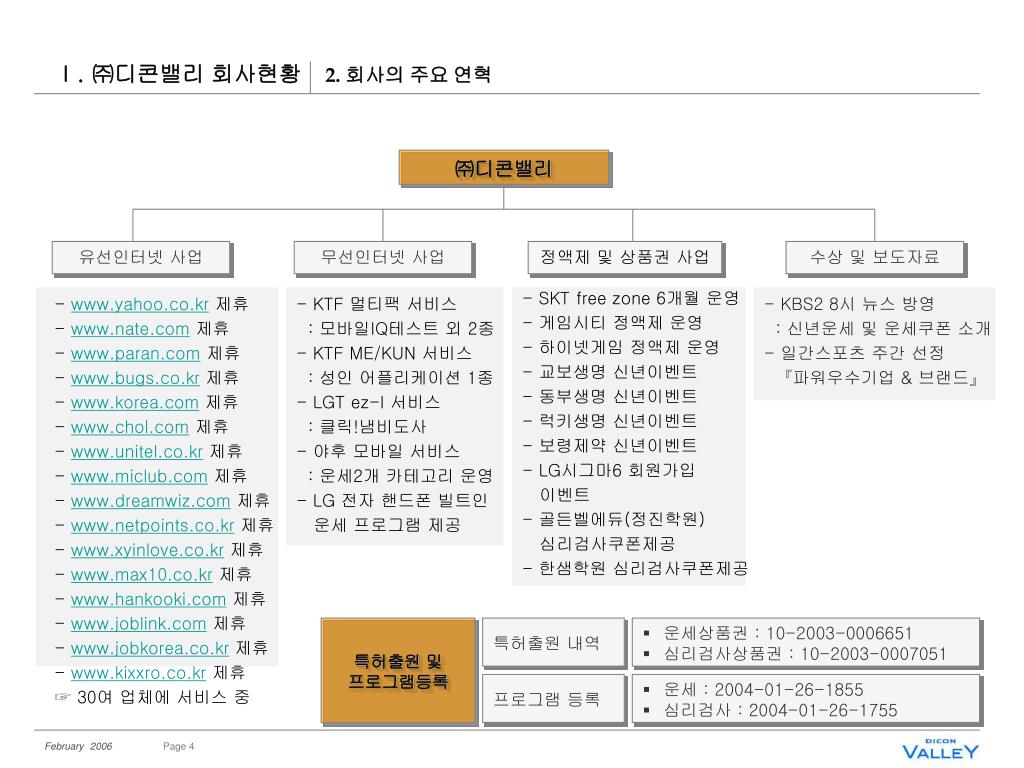The width and height of the screenshot is (1024, 768).
Task: Click the www.jobkorea.co.kr link
Action: tap(150, 648)
